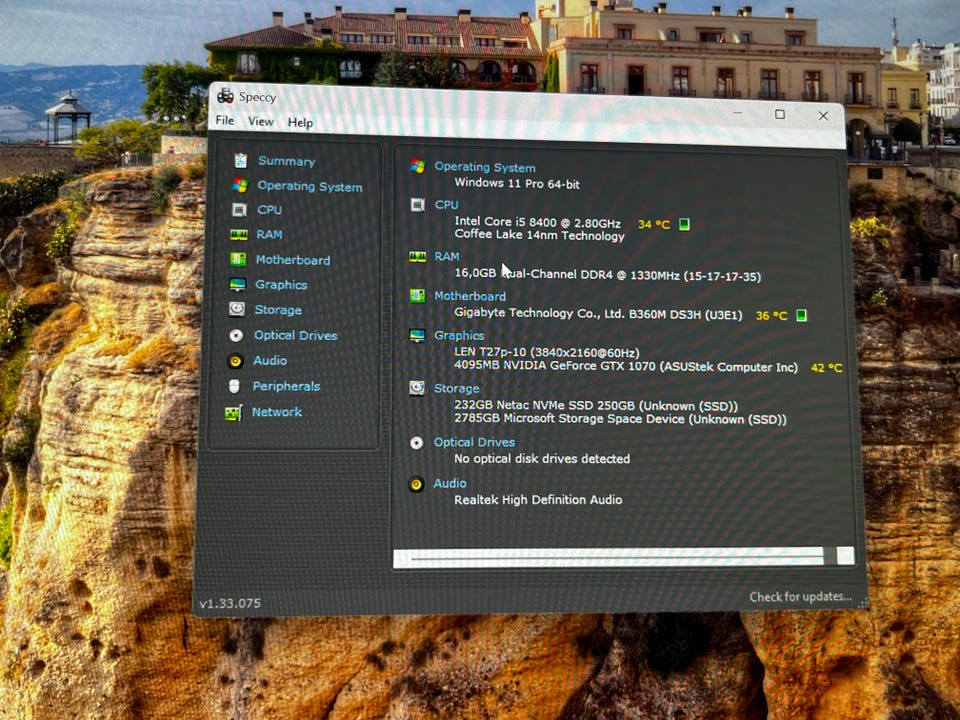Open the Help menu
960x720 pixels.
point(301,122)
